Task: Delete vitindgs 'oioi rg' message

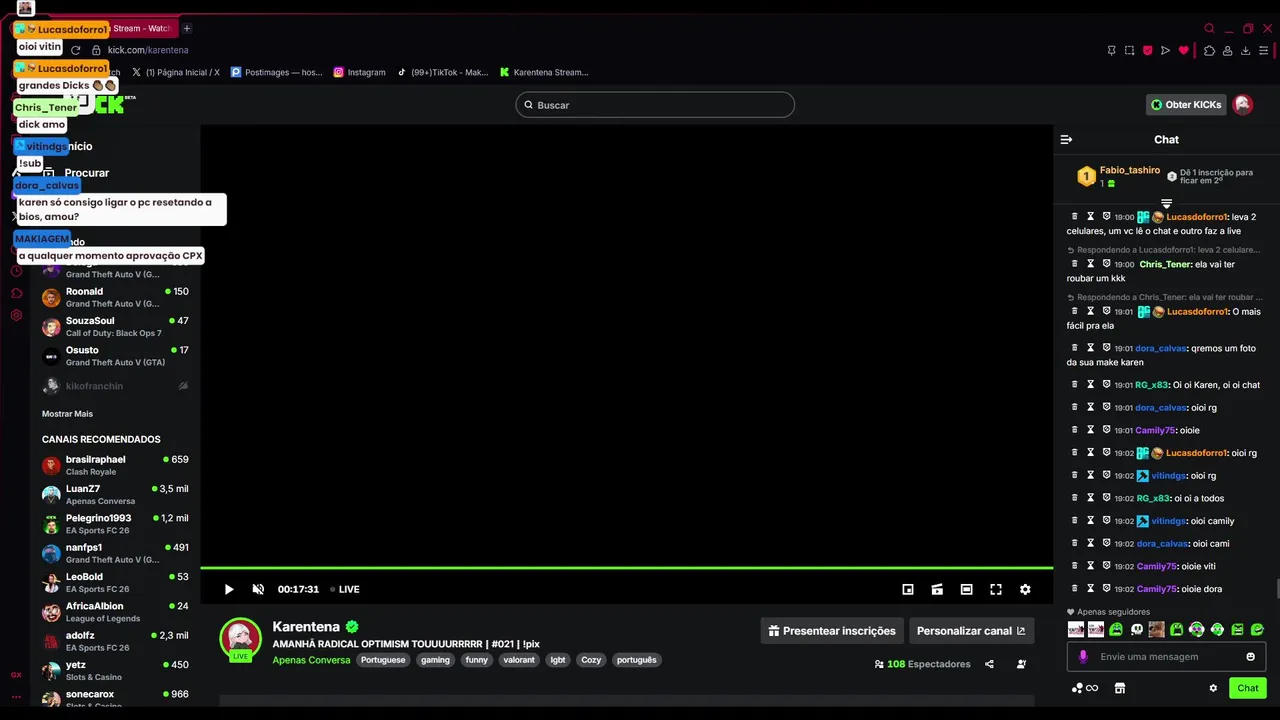Action: point(1075,475)
